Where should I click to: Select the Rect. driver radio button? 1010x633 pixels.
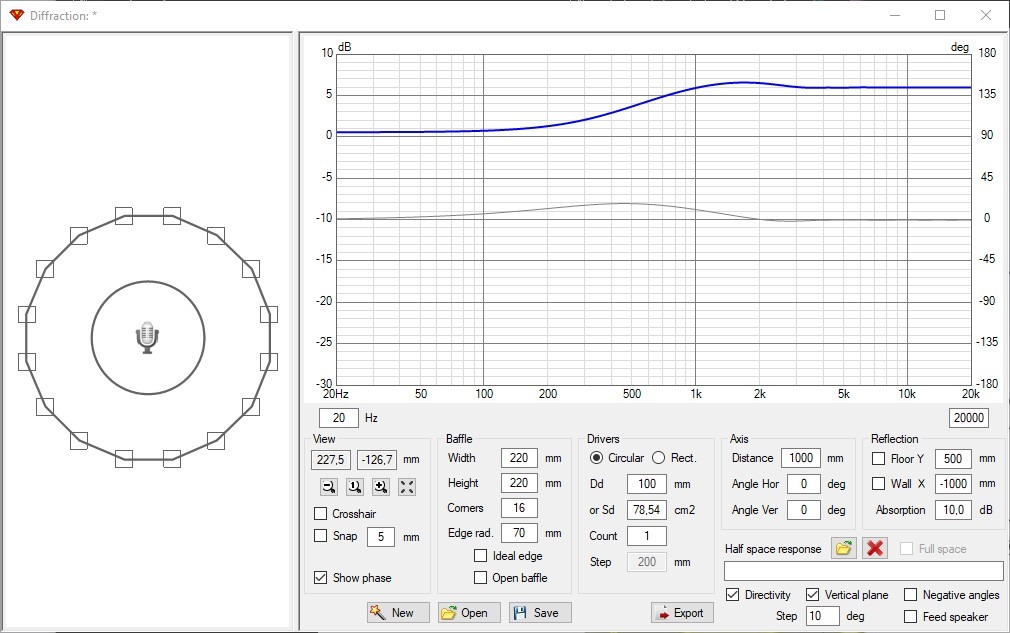tap(658, 458)
